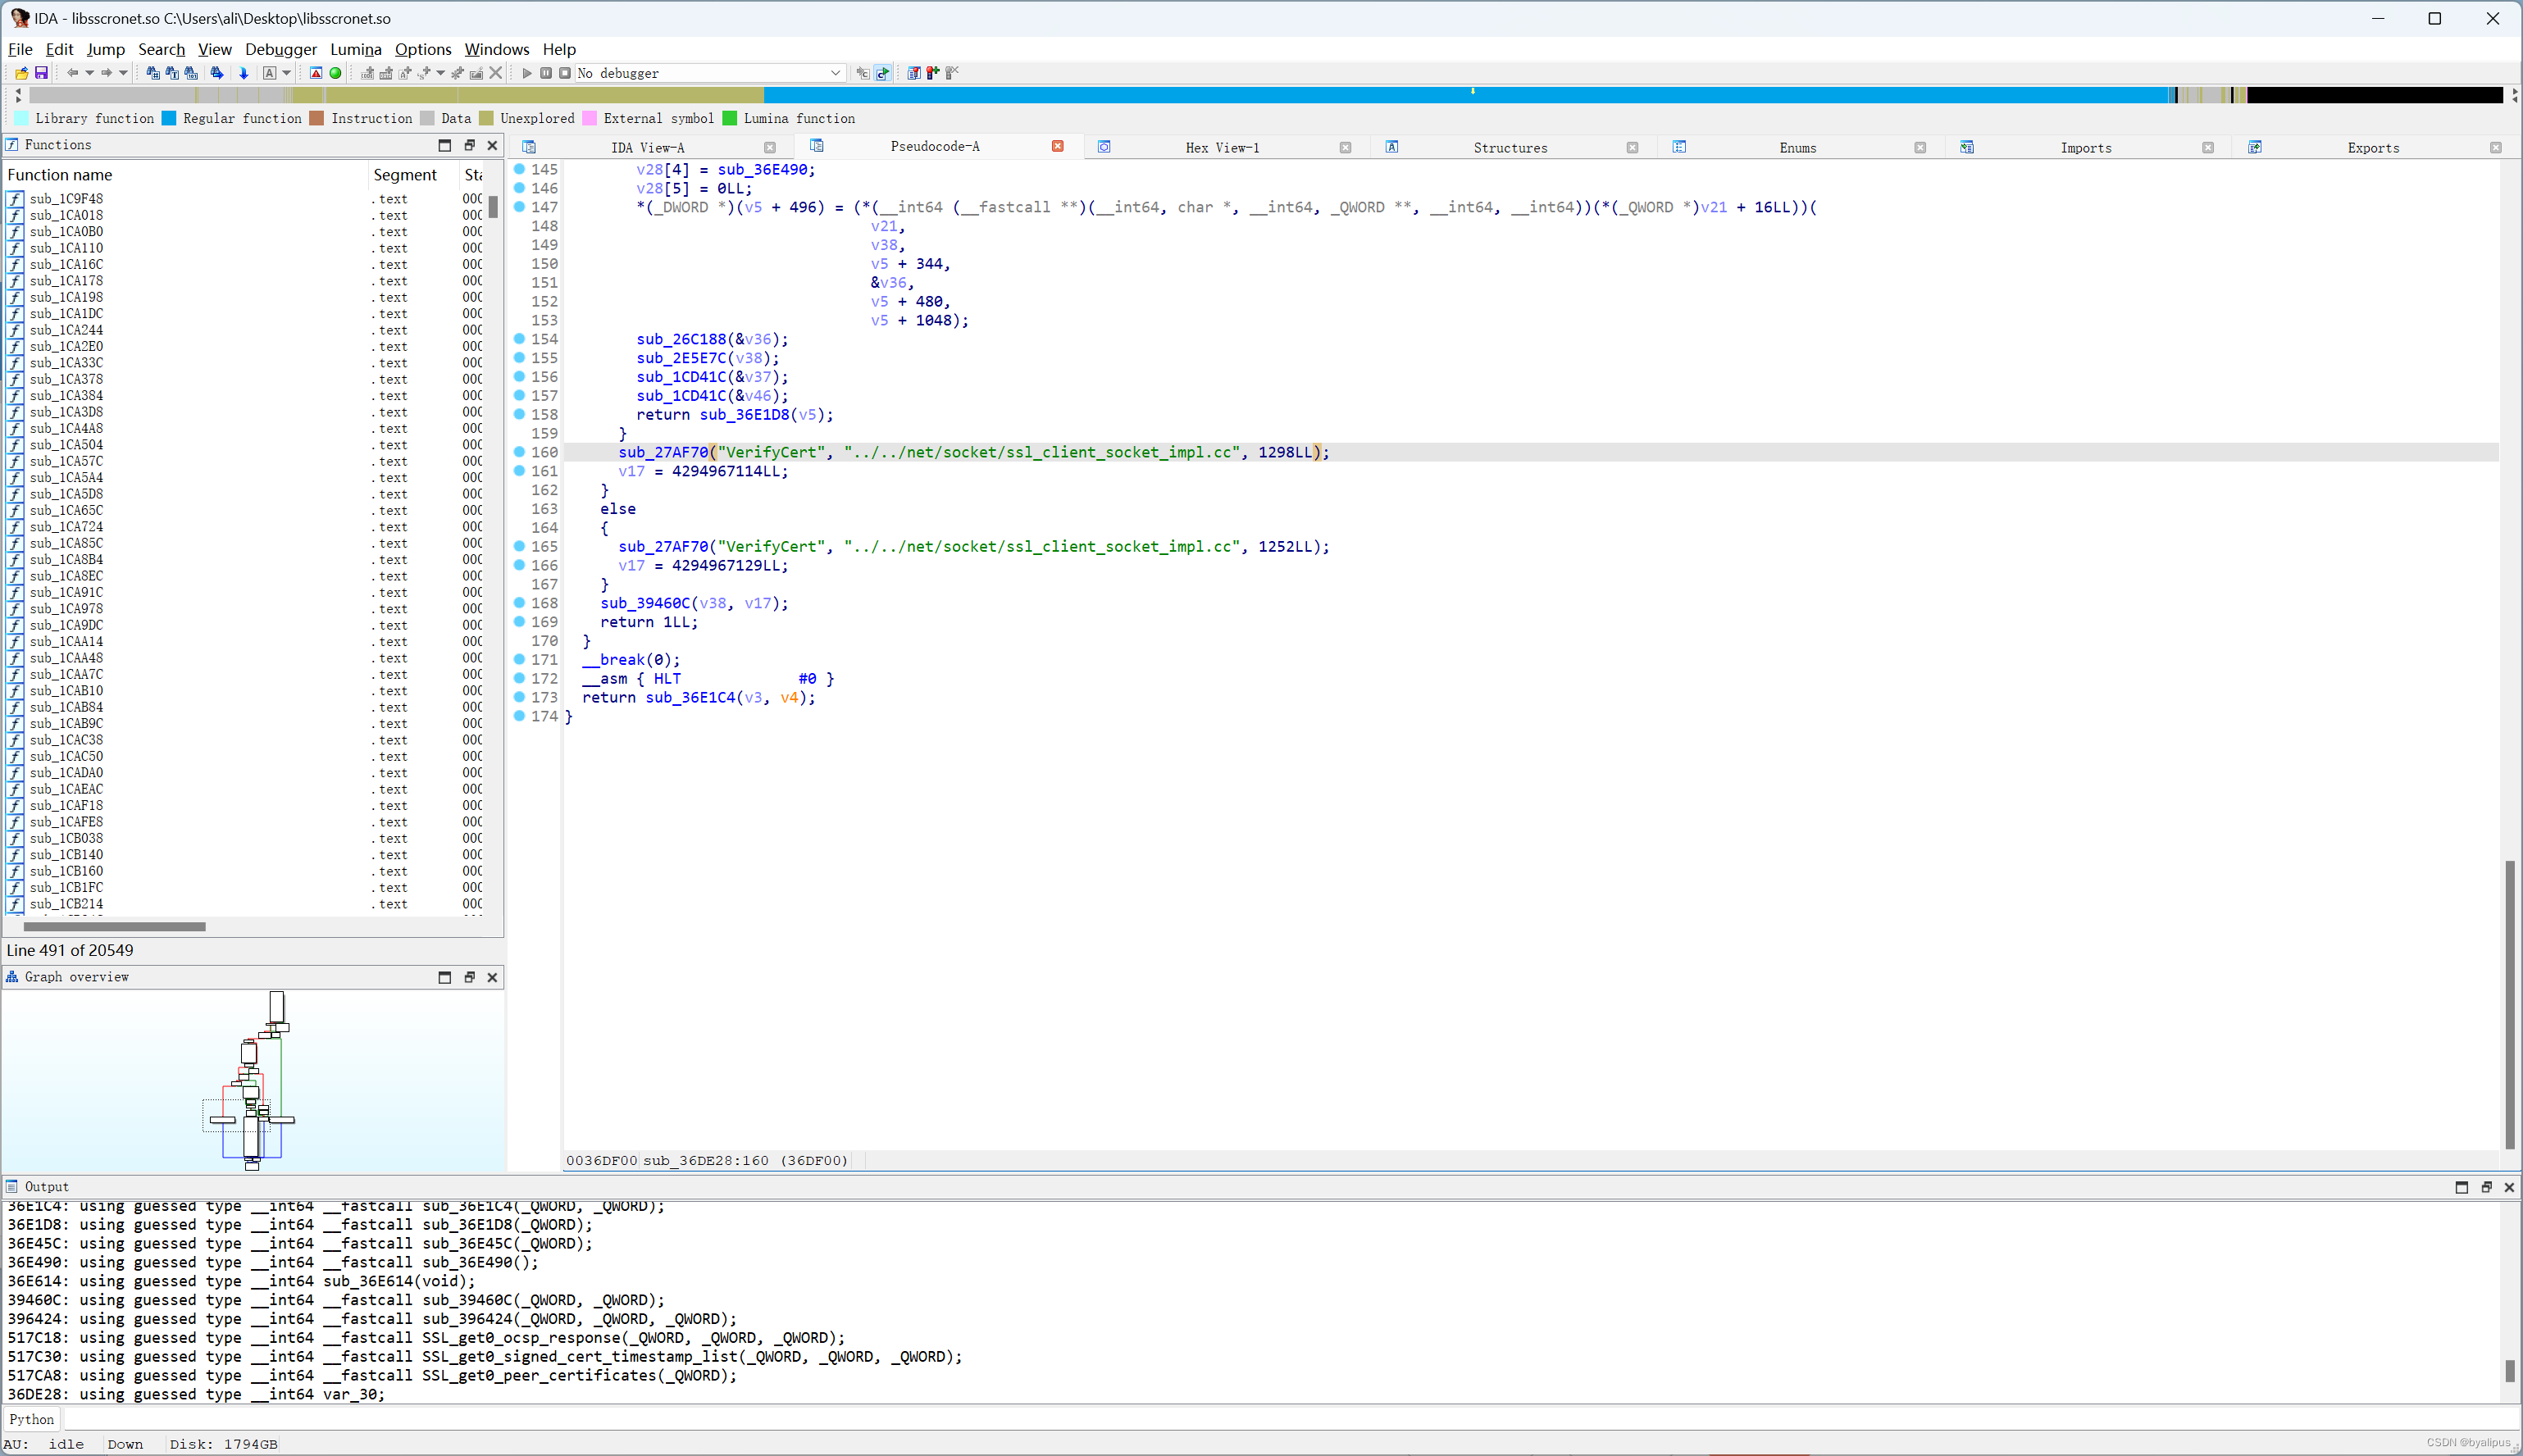Screen dimensions: 2523x1456
Task: Click the Terminate process stop icon
Action: click(x=565, y=73)
